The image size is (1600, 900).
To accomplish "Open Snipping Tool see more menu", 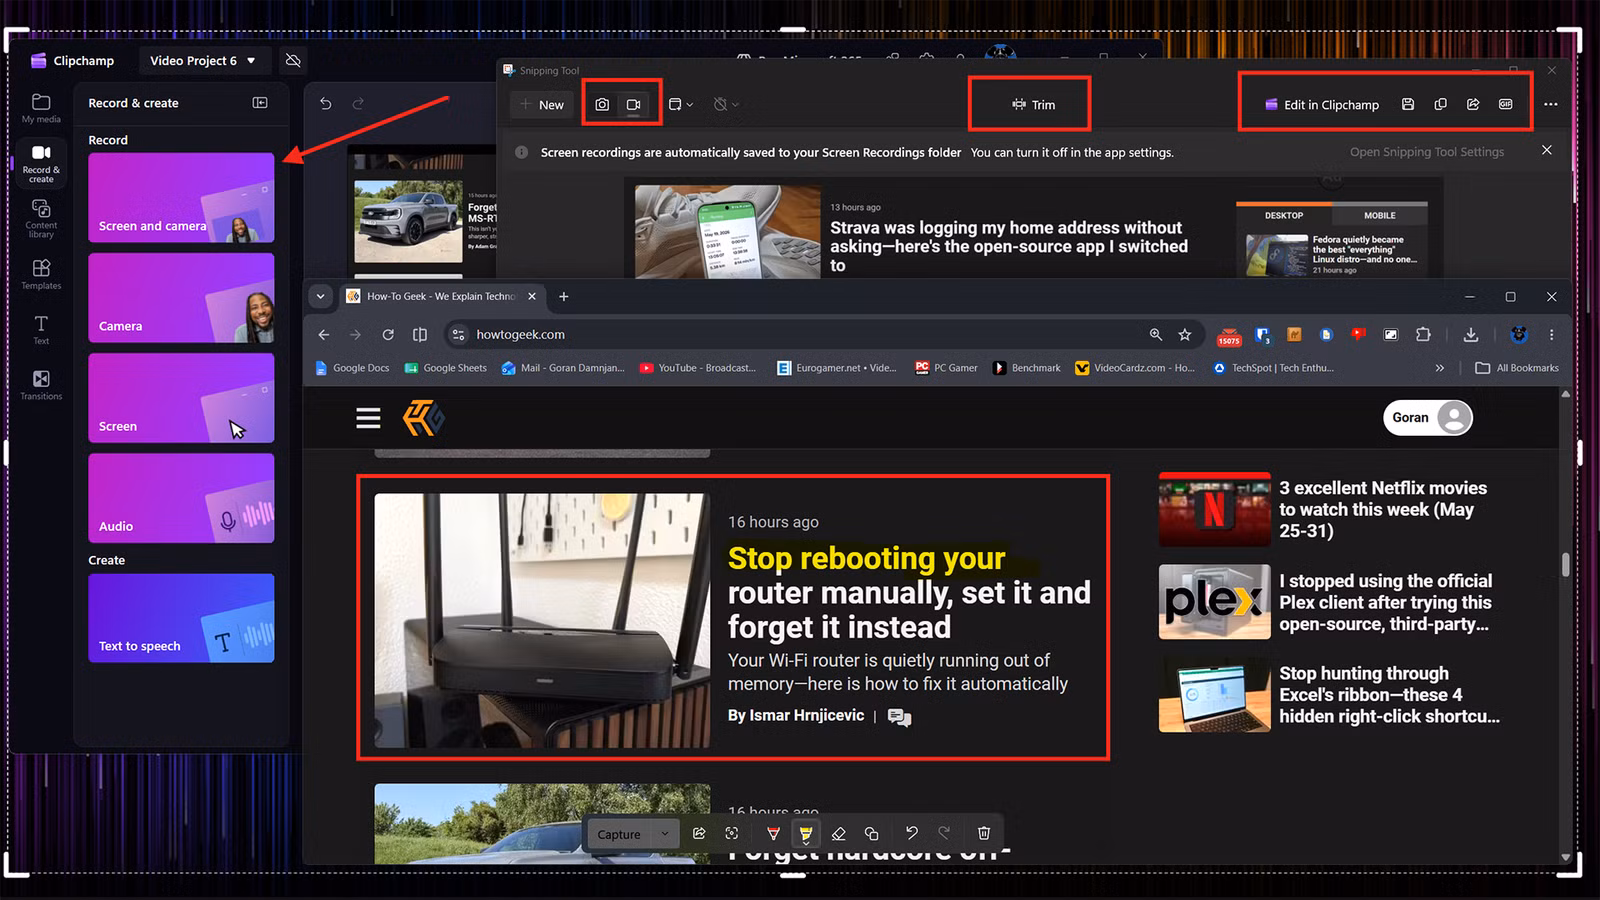I will [1551, 104].
